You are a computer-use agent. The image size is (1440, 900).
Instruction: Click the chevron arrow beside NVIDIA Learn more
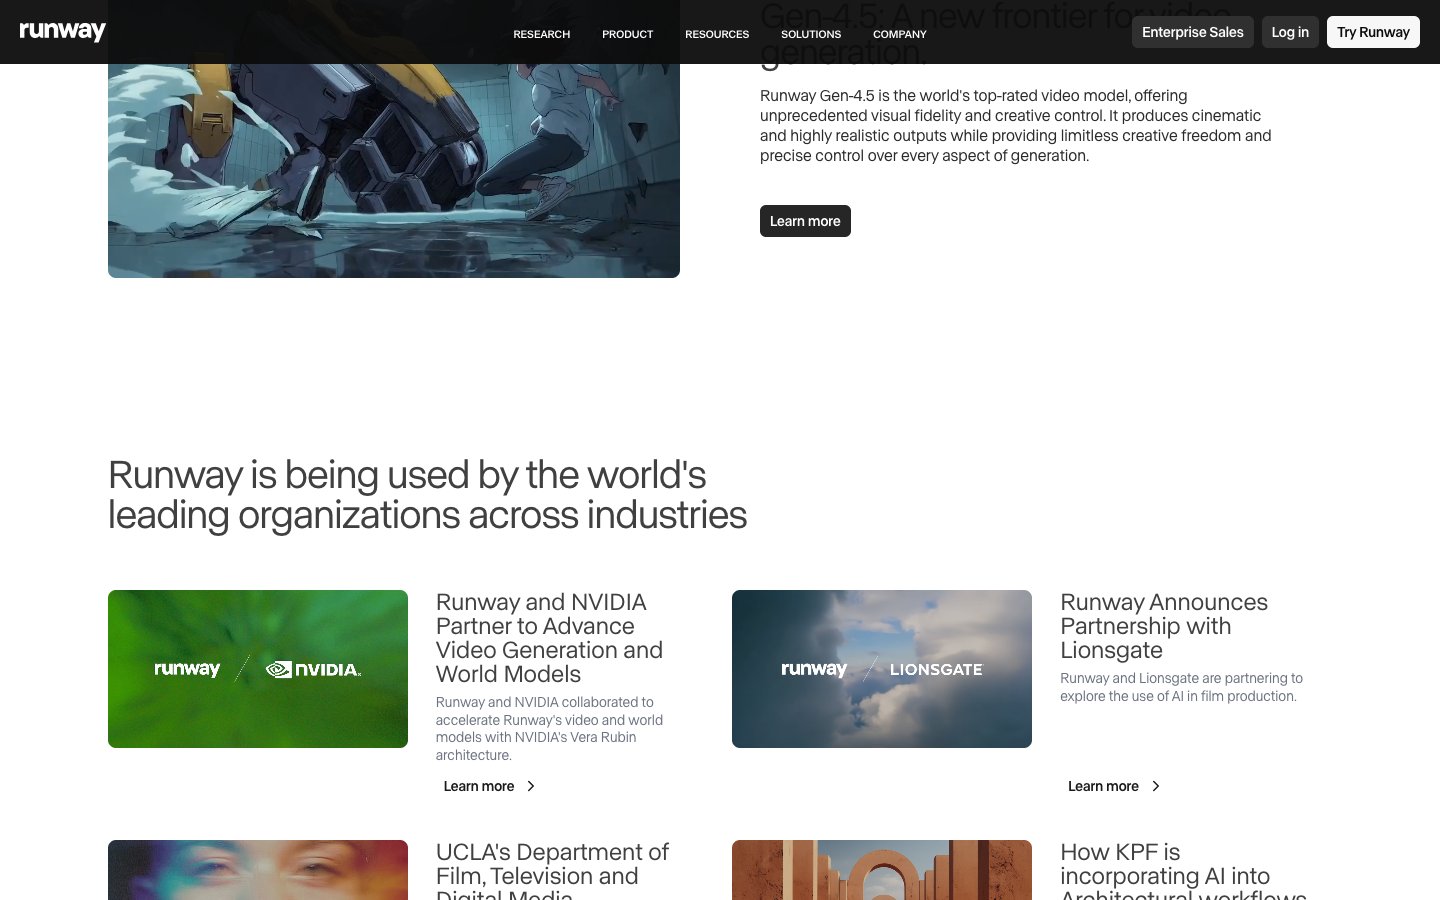click(531, 786)
